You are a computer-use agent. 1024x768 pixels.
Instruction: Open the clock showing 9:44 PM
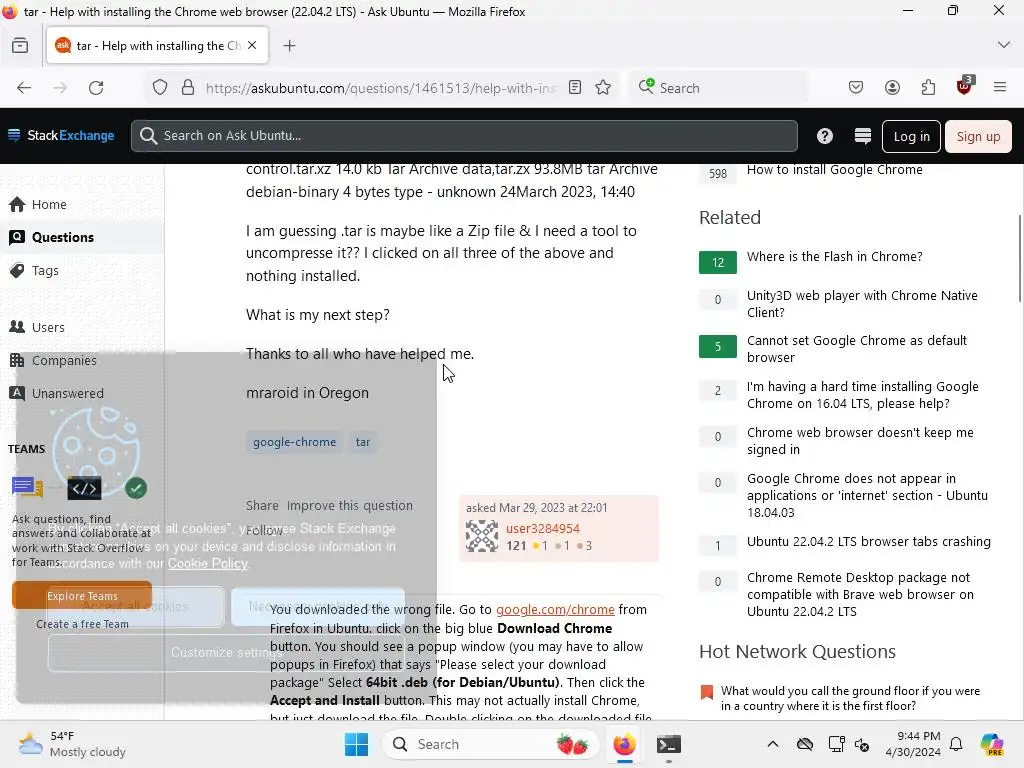coord(913,744)
